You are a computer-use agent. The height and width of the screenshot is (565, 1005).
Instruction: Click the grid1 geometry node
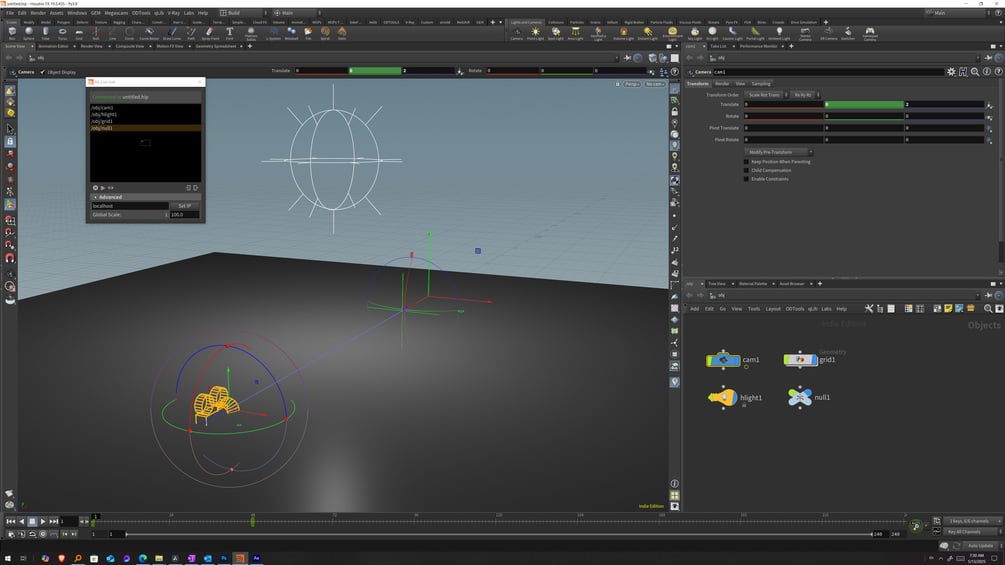click(800, 360)
